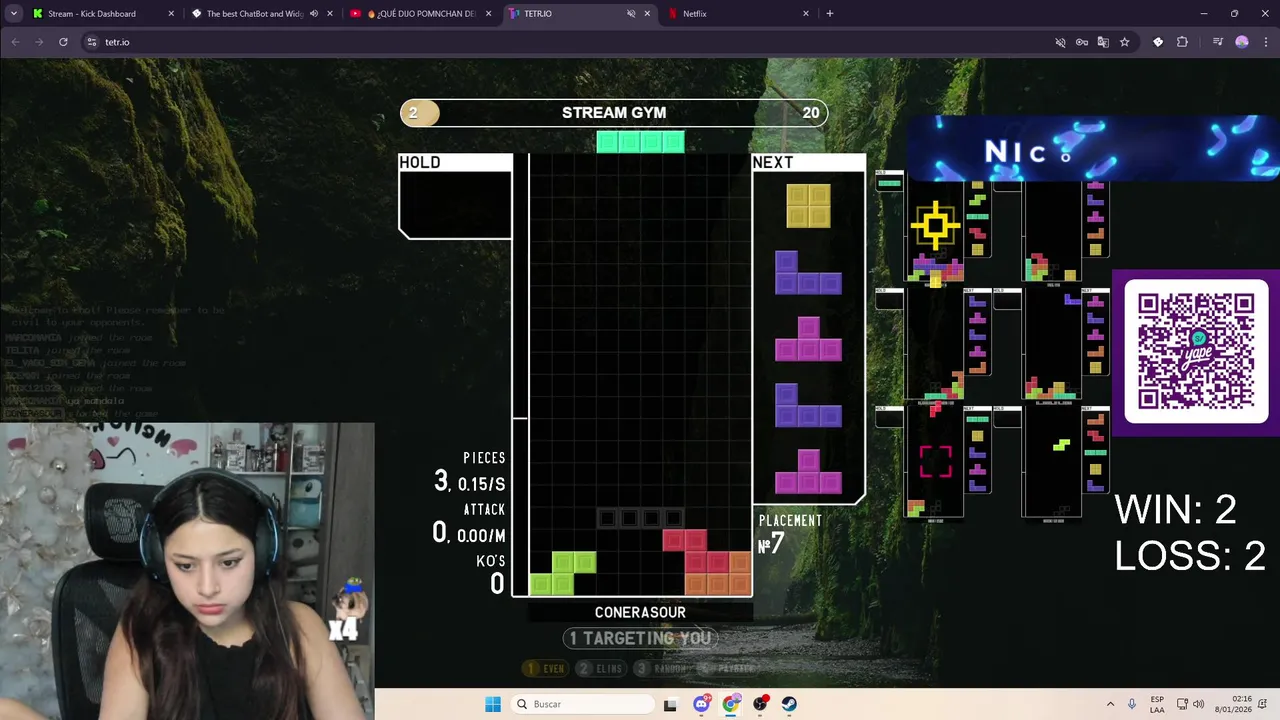This screenshot has height=720, width=1280.
Task: Open Steam from the taskbar
Action: click(x=790, y=704)
